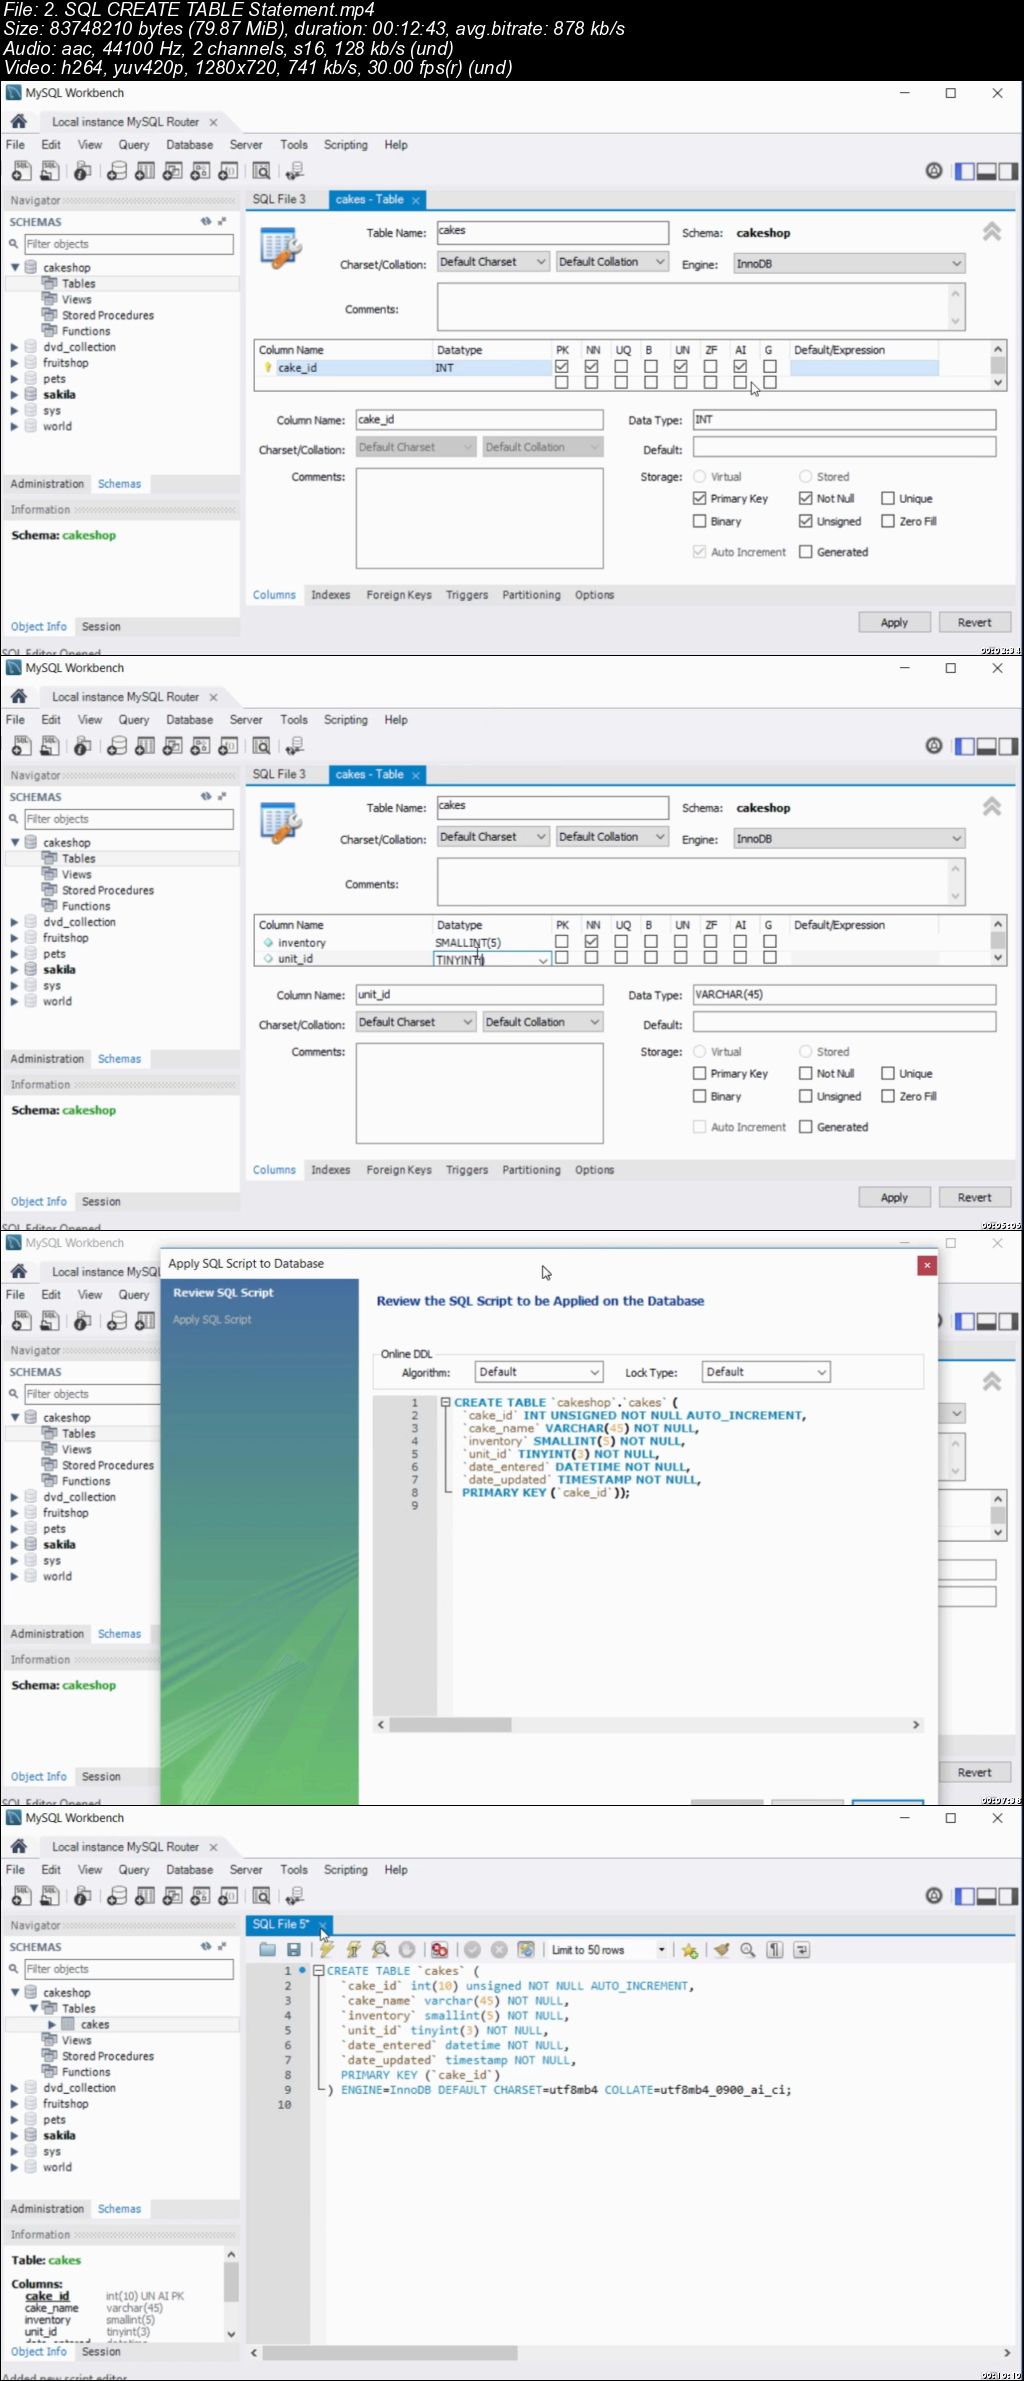Open the Scripting menu in SQL File 5 frame
The height and width of the screenshot is (2381, 1024).
[345, 1869]
